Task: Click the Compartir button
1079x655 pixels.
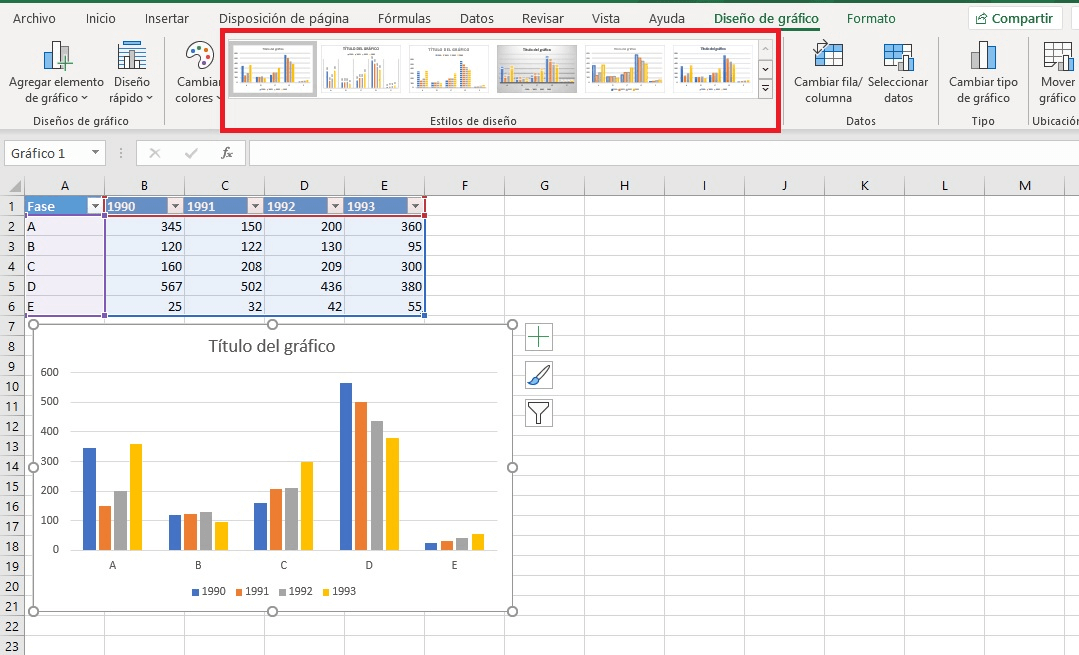Action: [x=1014, y=19]
